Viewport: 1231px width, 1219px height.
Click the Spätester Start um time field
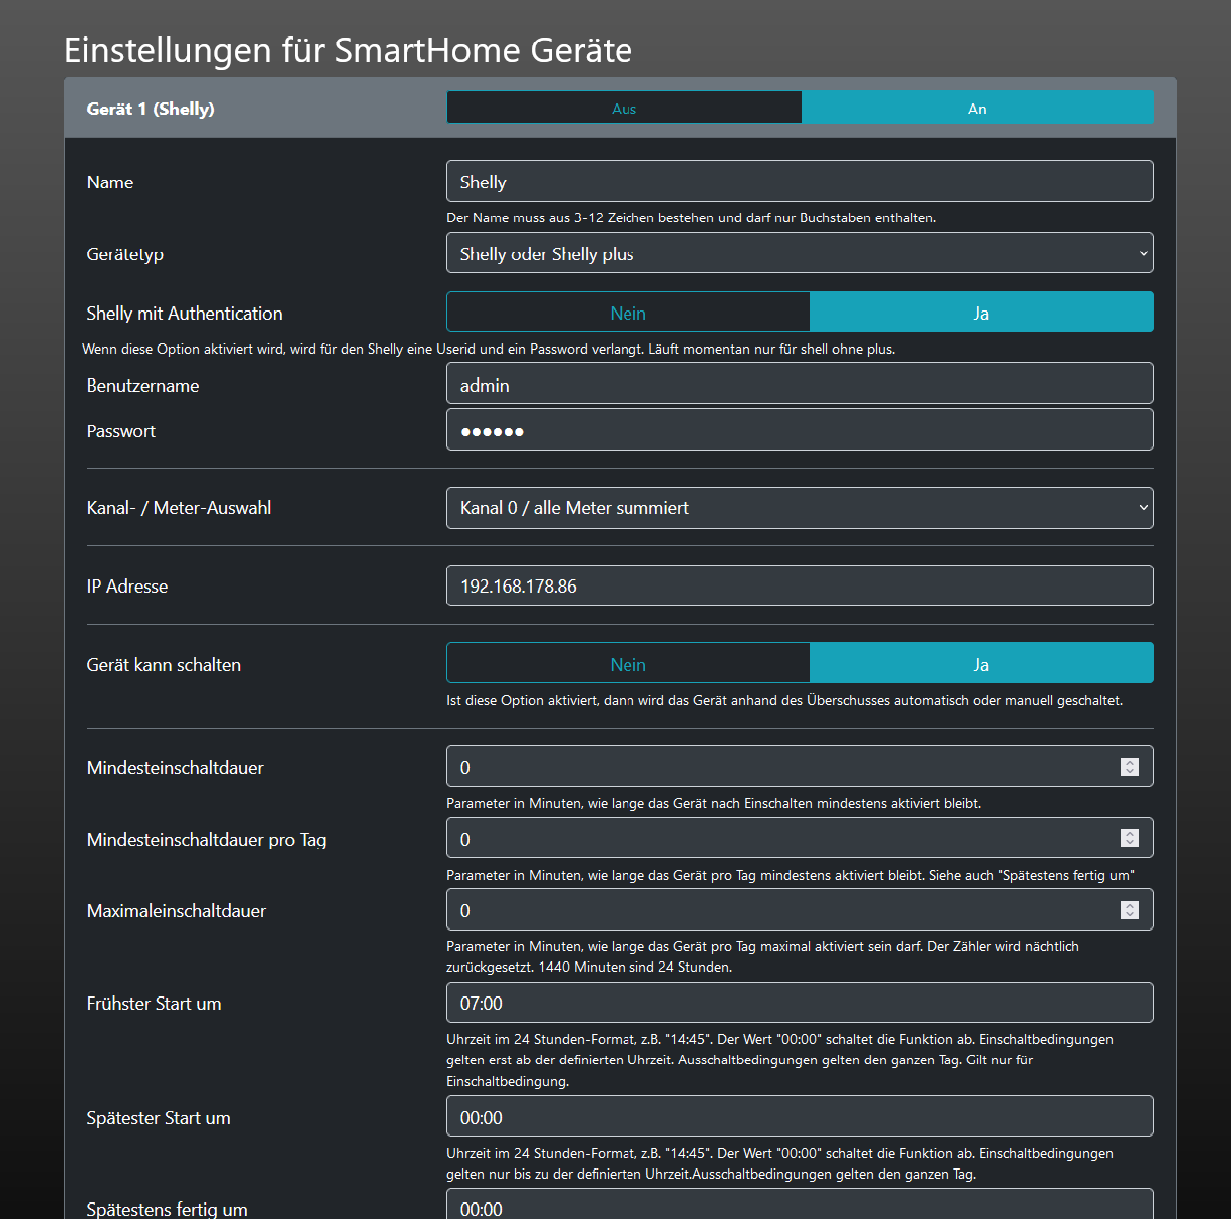(x=799, y=1117)
